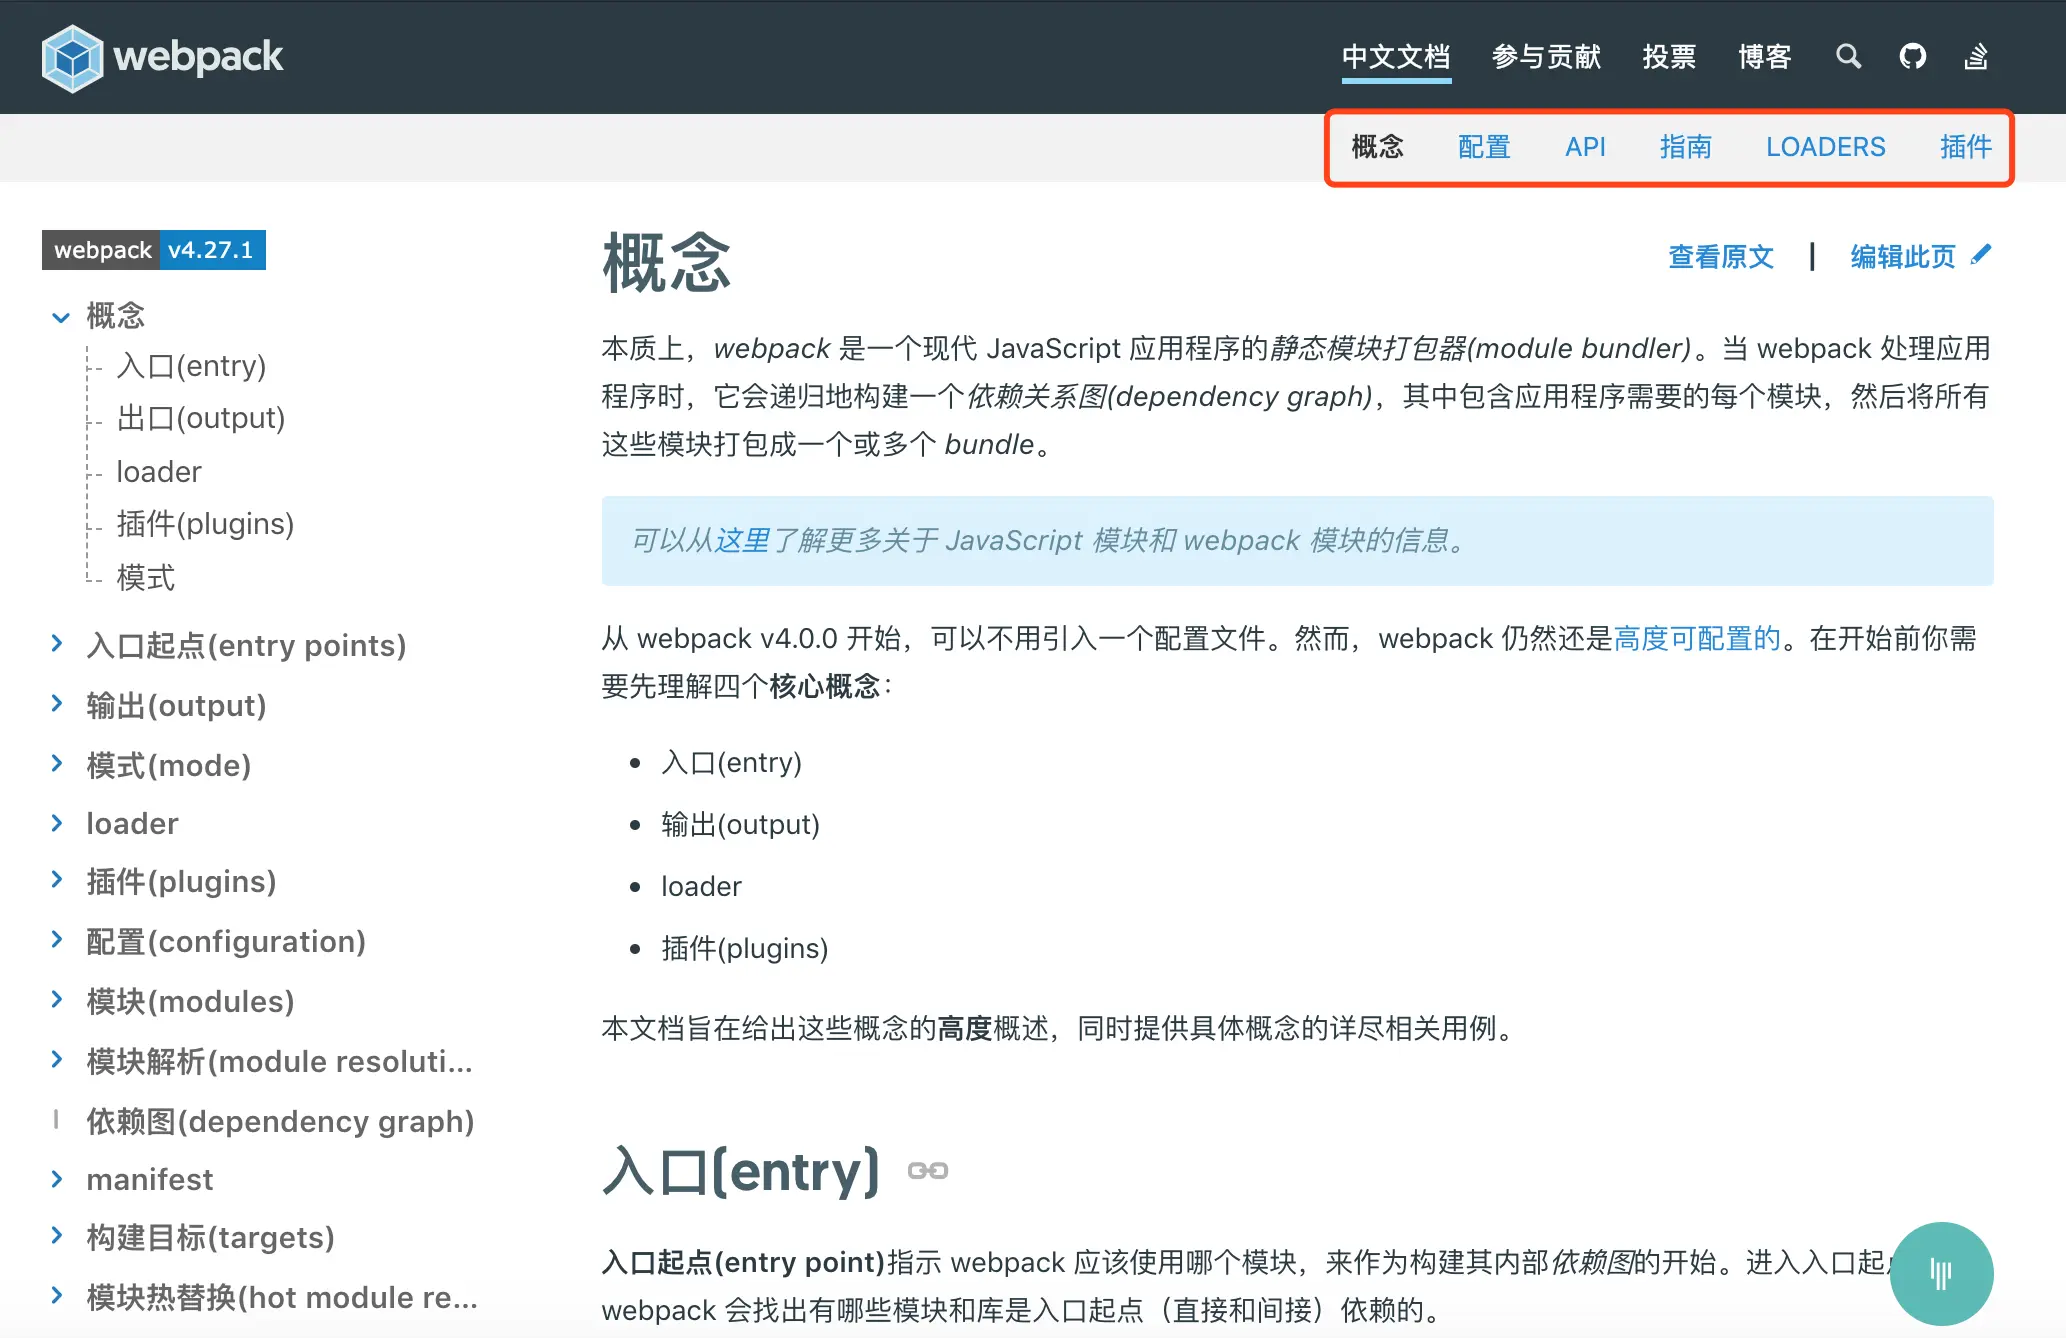Open the LOADERS sub-navigation tab

(x=1825, y=147)
